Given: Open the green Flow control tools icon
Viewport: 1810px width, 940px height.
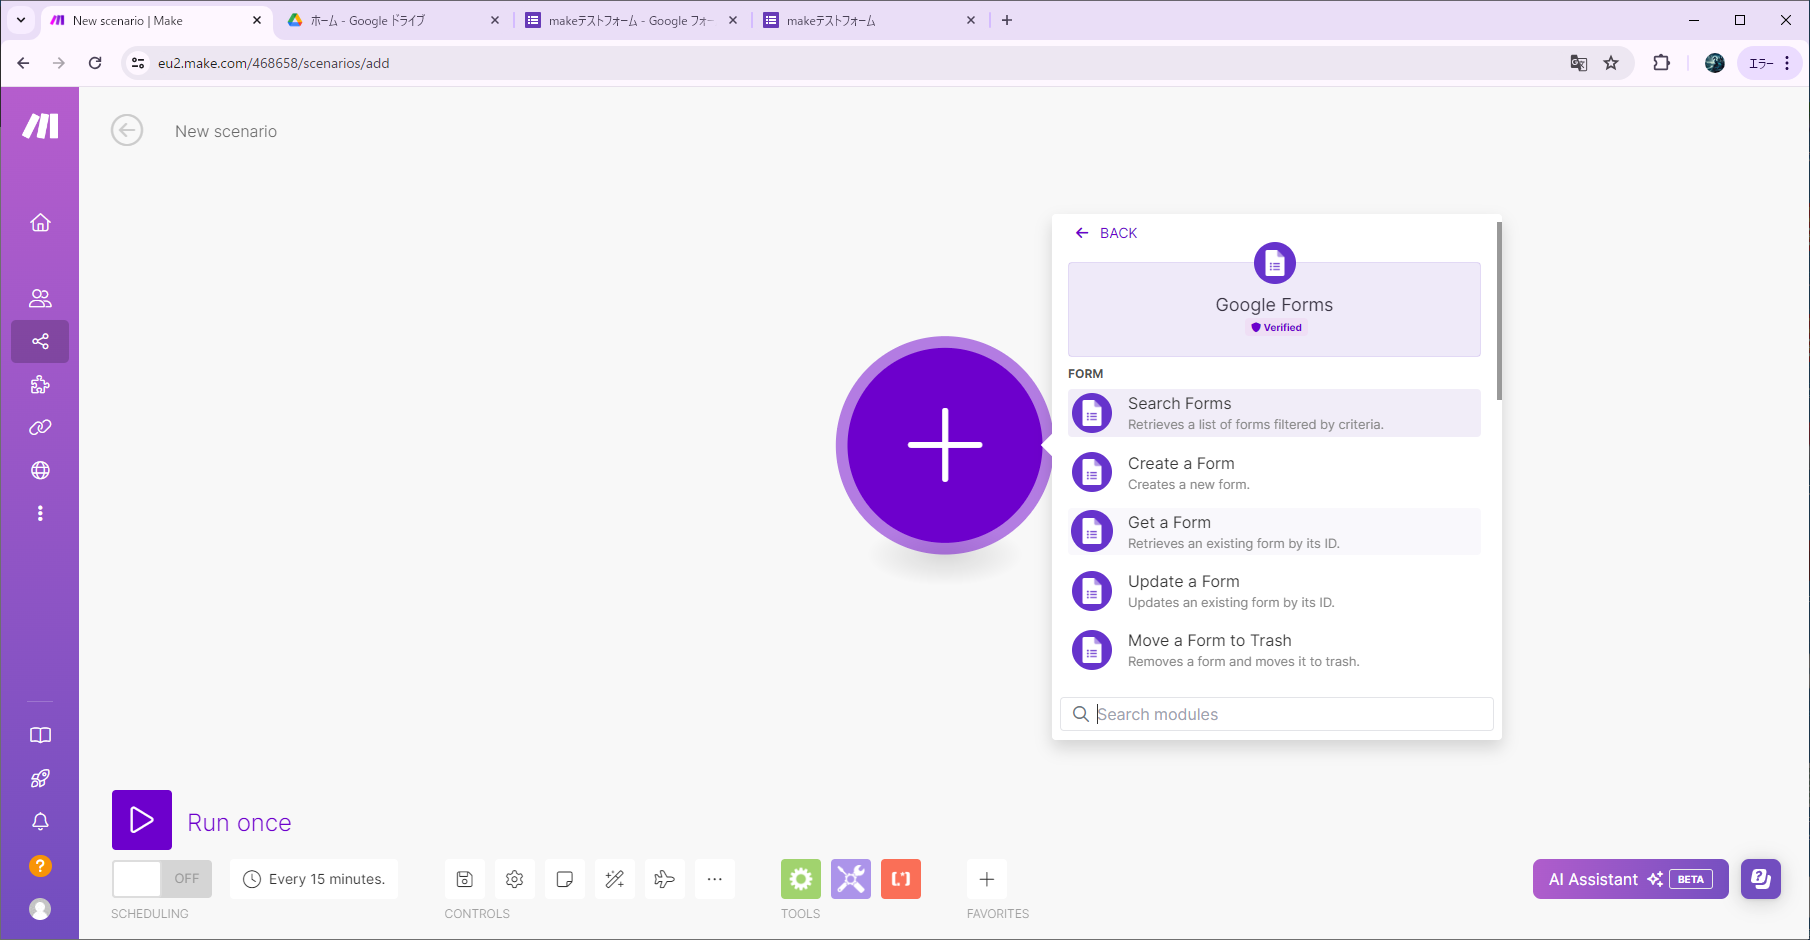Looking at the screenshot, I should coord(801,879).
